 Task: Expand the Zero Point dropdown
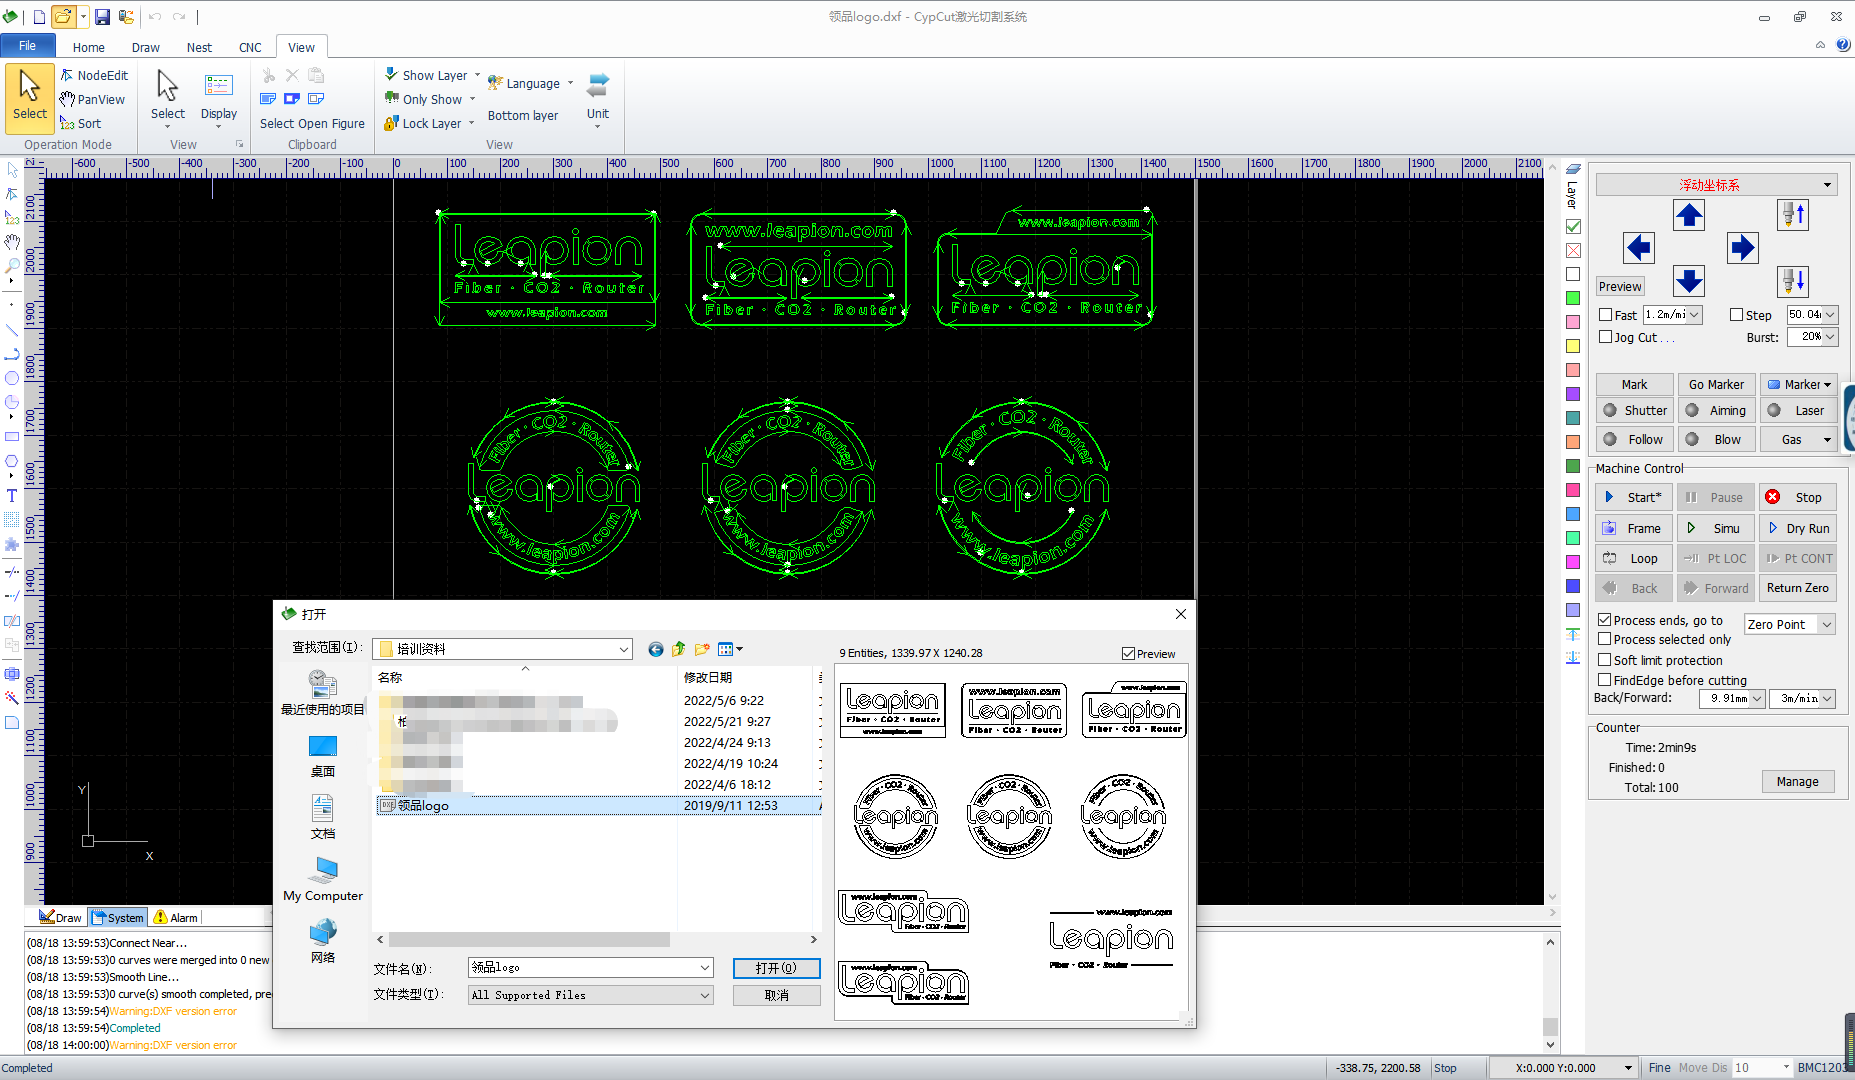pyautogui.click(x=1827, y=624)
